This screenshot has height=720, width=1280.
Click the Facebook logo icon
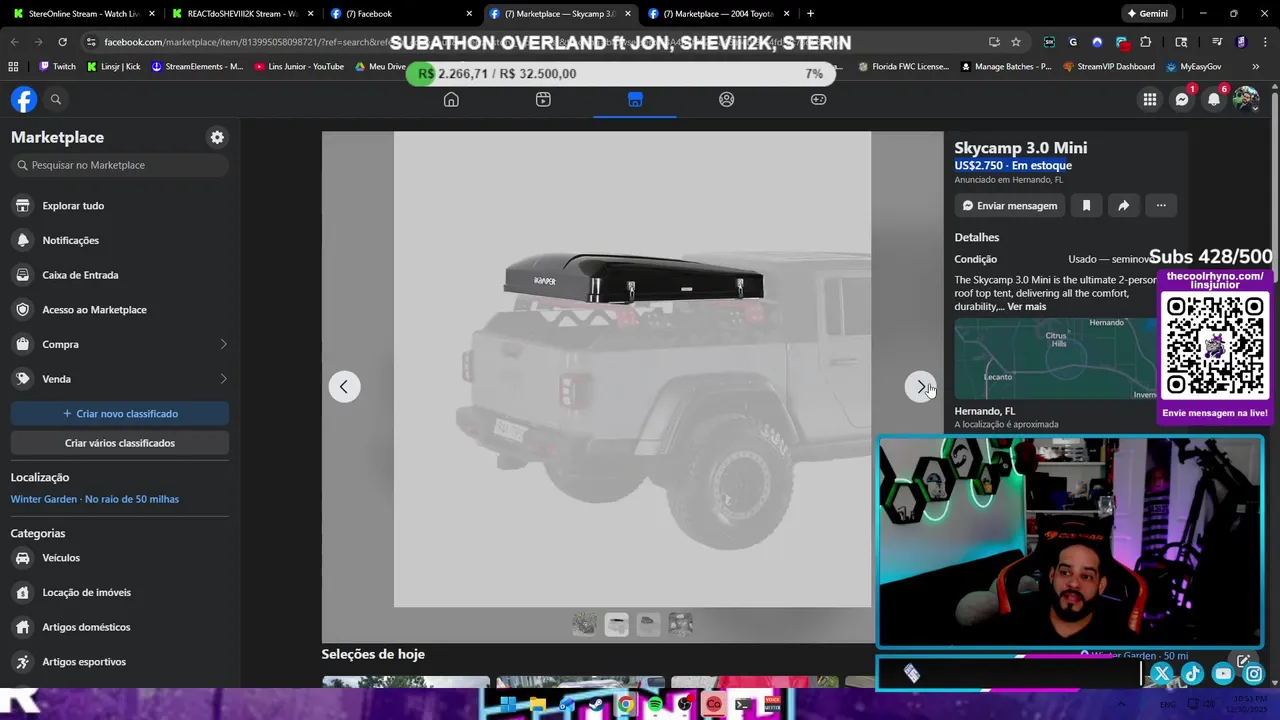24,99
